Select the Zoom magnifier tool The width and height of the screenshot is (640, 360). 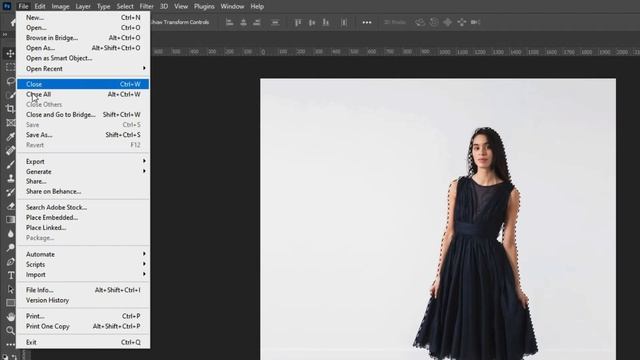[x=10, y=330]
